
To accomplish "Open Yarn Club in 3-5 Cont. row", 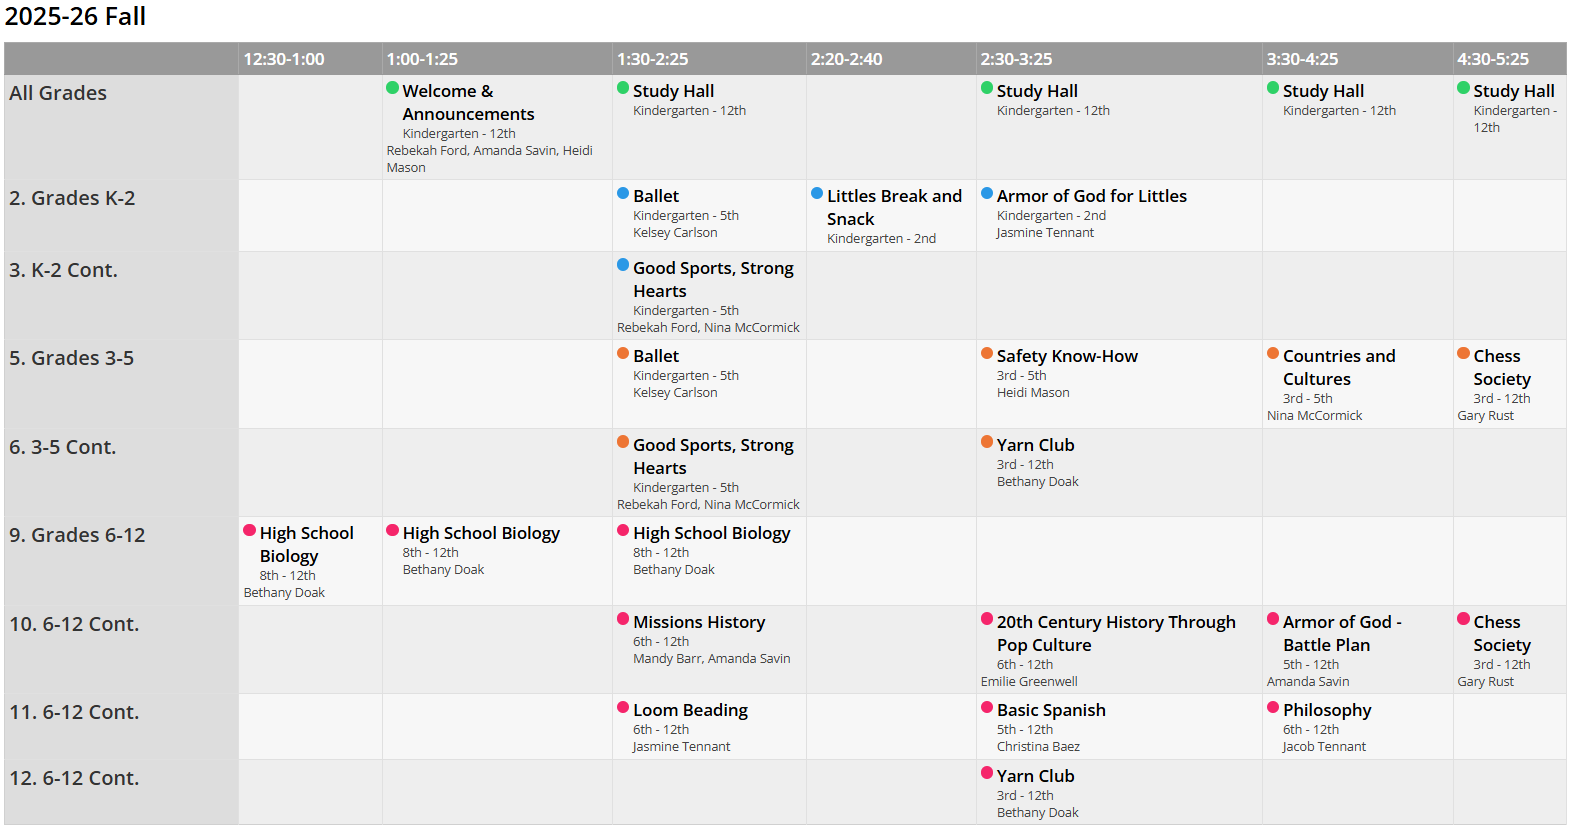I will pos(1035,445).
